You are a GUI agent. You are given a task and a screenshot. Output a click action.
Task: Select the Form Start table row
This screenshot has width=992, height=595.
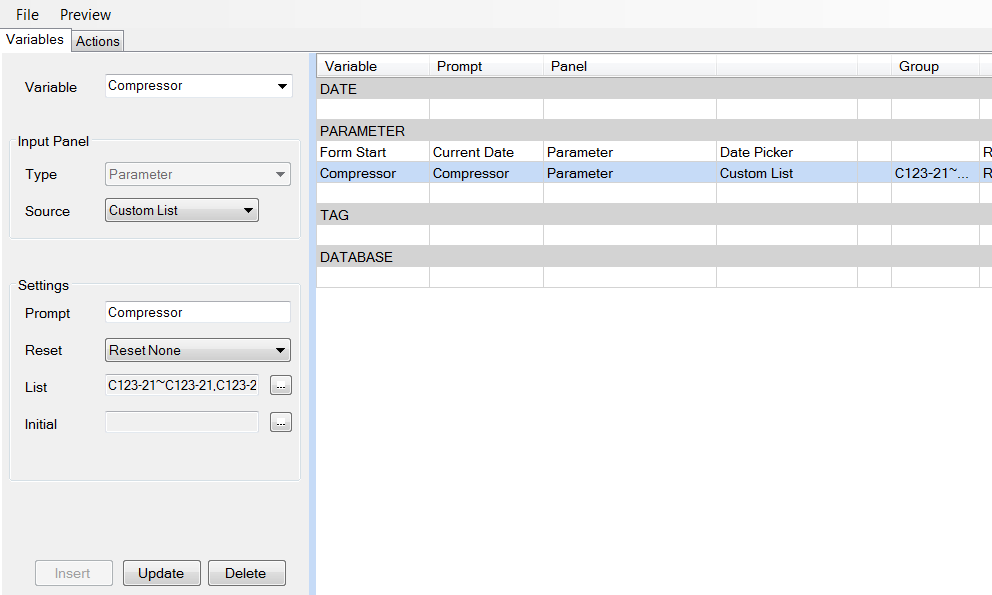point(654,152)
